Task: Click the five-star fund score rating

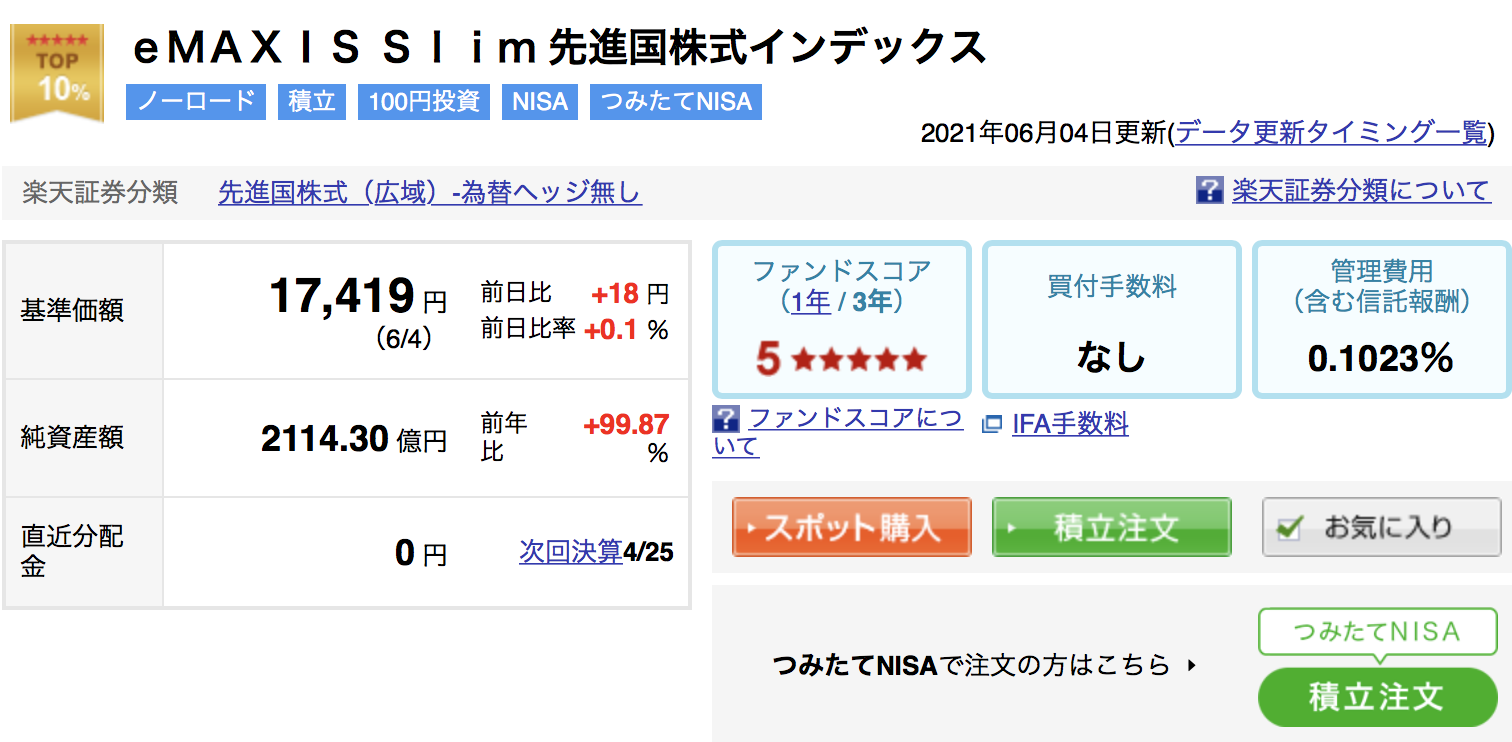Action: pos(842,359)
